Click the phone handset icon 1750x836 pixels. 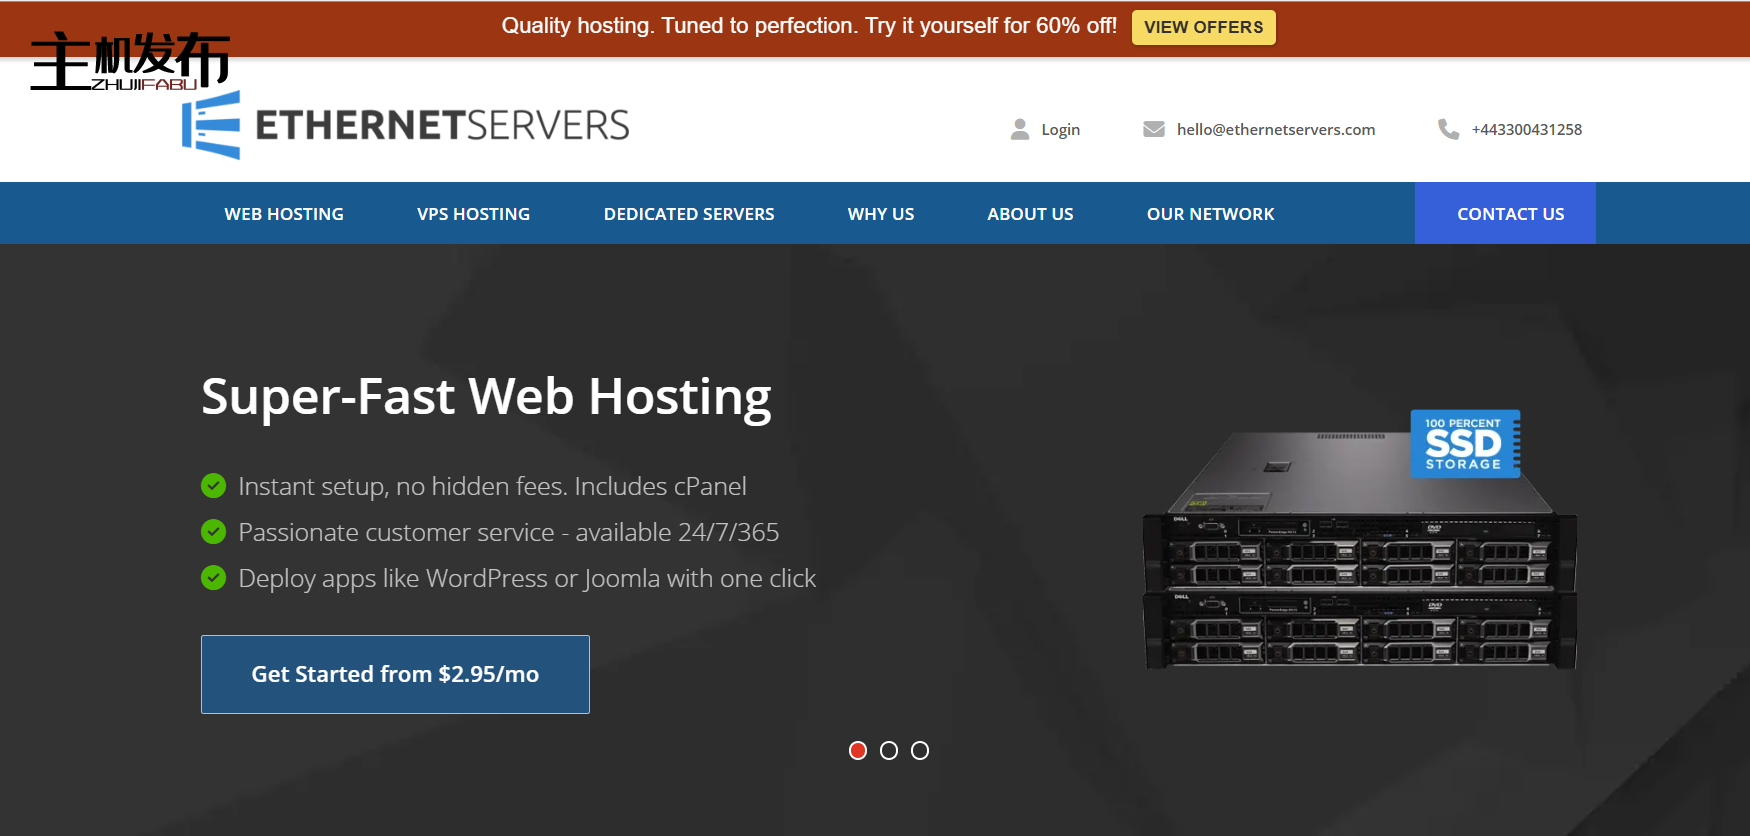point(1448,129)
